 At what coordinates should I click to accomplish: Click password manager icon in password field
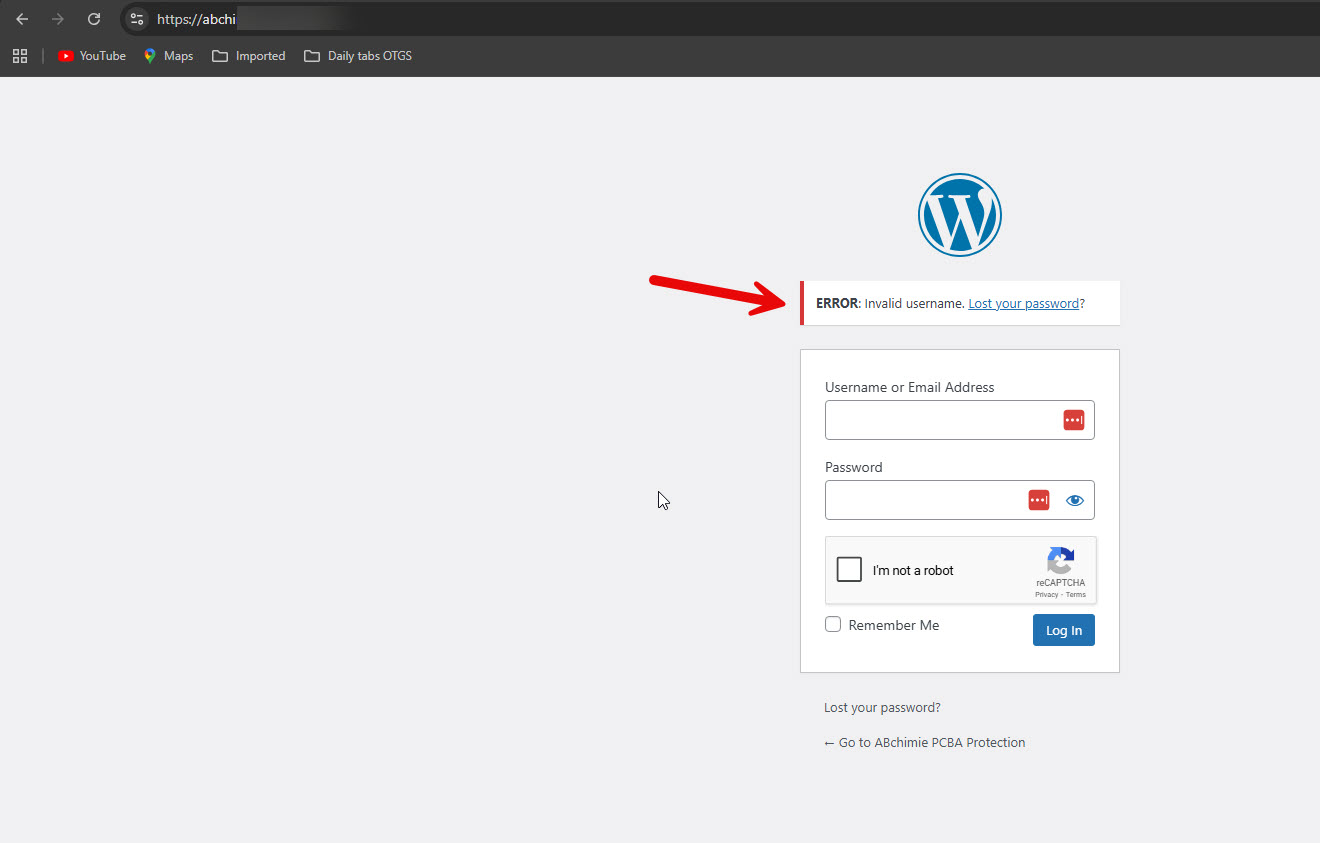[x=1039, y=500]
